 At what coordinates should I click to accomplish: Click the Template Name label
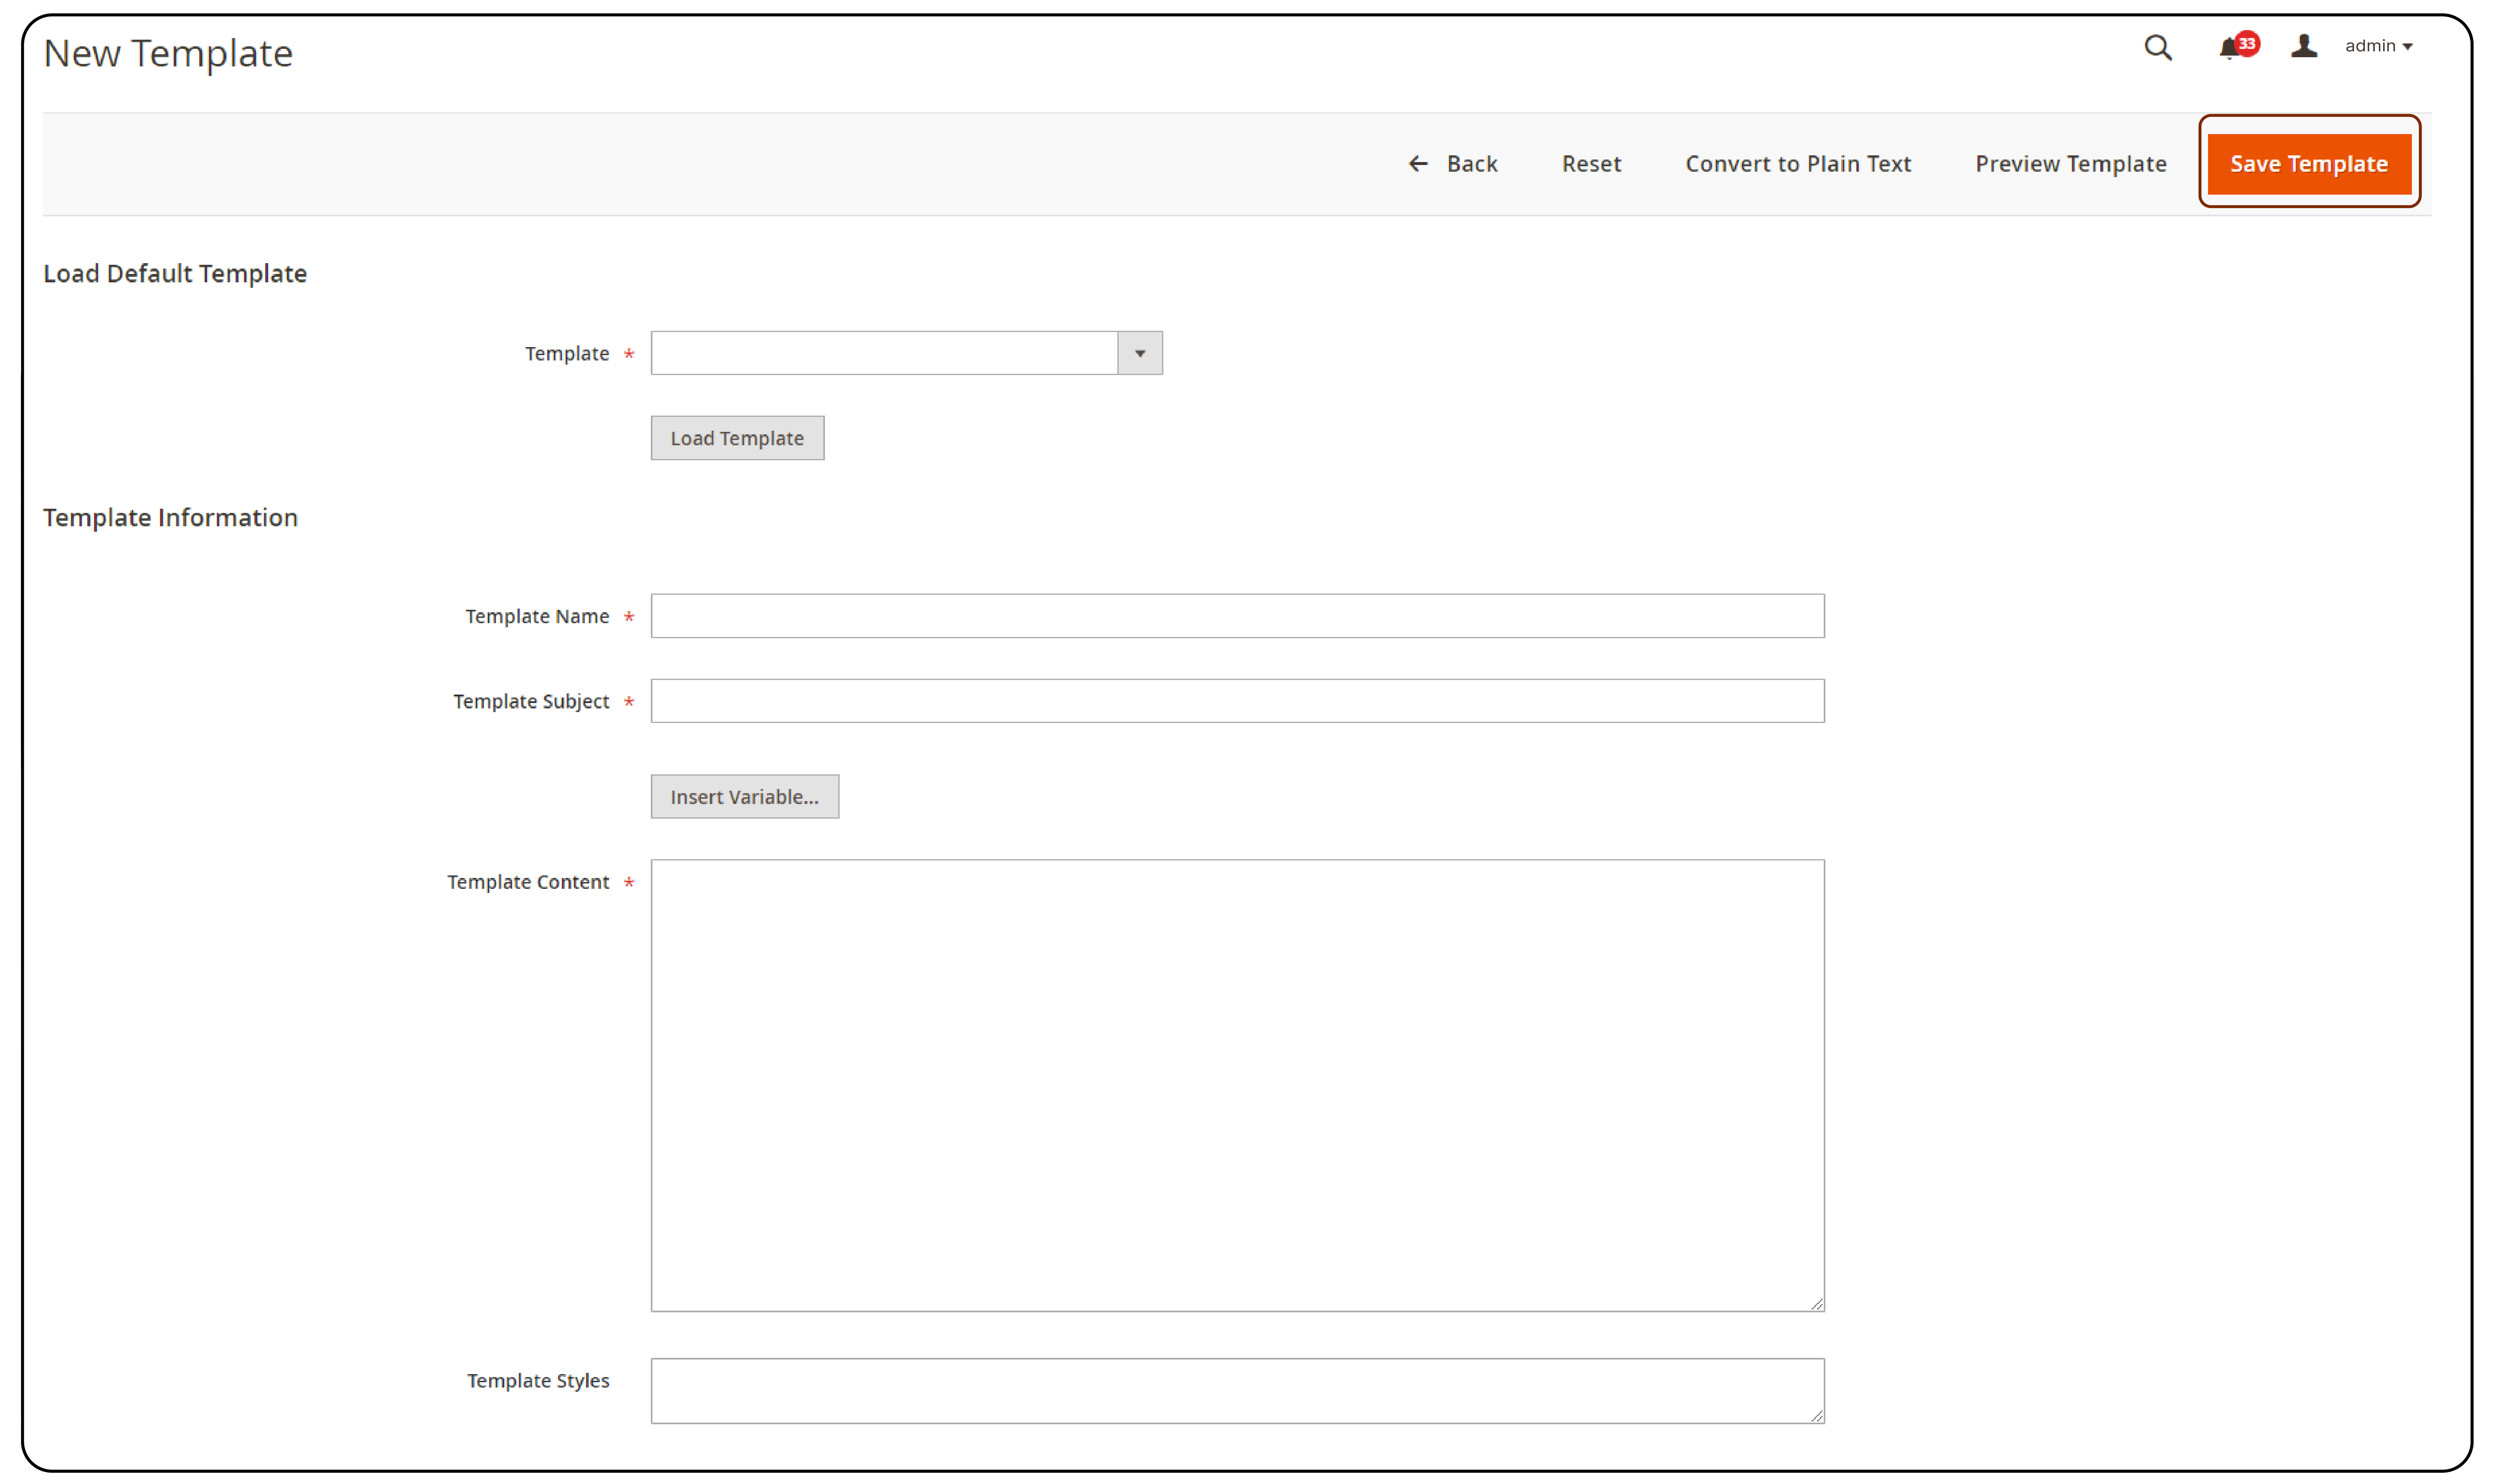coord(537,617)
